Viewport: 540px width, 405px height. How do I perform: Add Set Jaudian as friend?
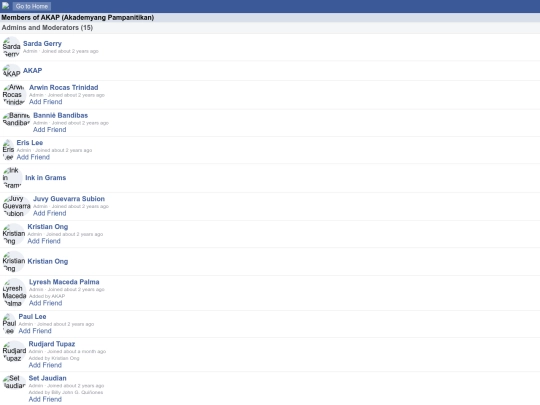pyautogui.click(x=45, y=399)
